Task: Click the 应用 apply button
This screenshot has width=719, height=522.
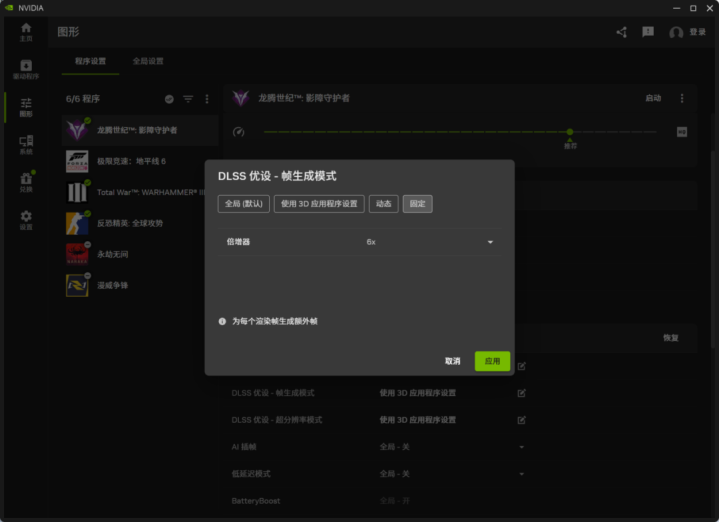Action: coord(492,361)
